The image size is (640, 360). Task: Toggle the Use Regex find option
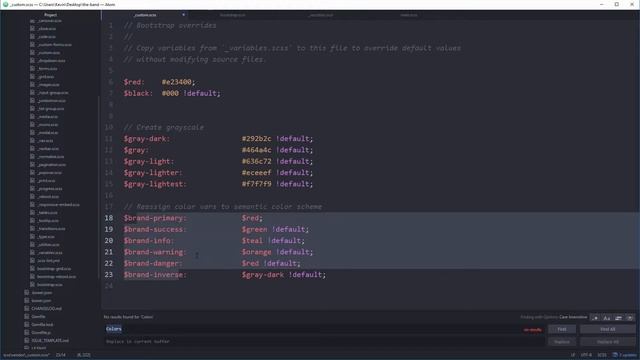pyautogui.click(x=596, y=318)
